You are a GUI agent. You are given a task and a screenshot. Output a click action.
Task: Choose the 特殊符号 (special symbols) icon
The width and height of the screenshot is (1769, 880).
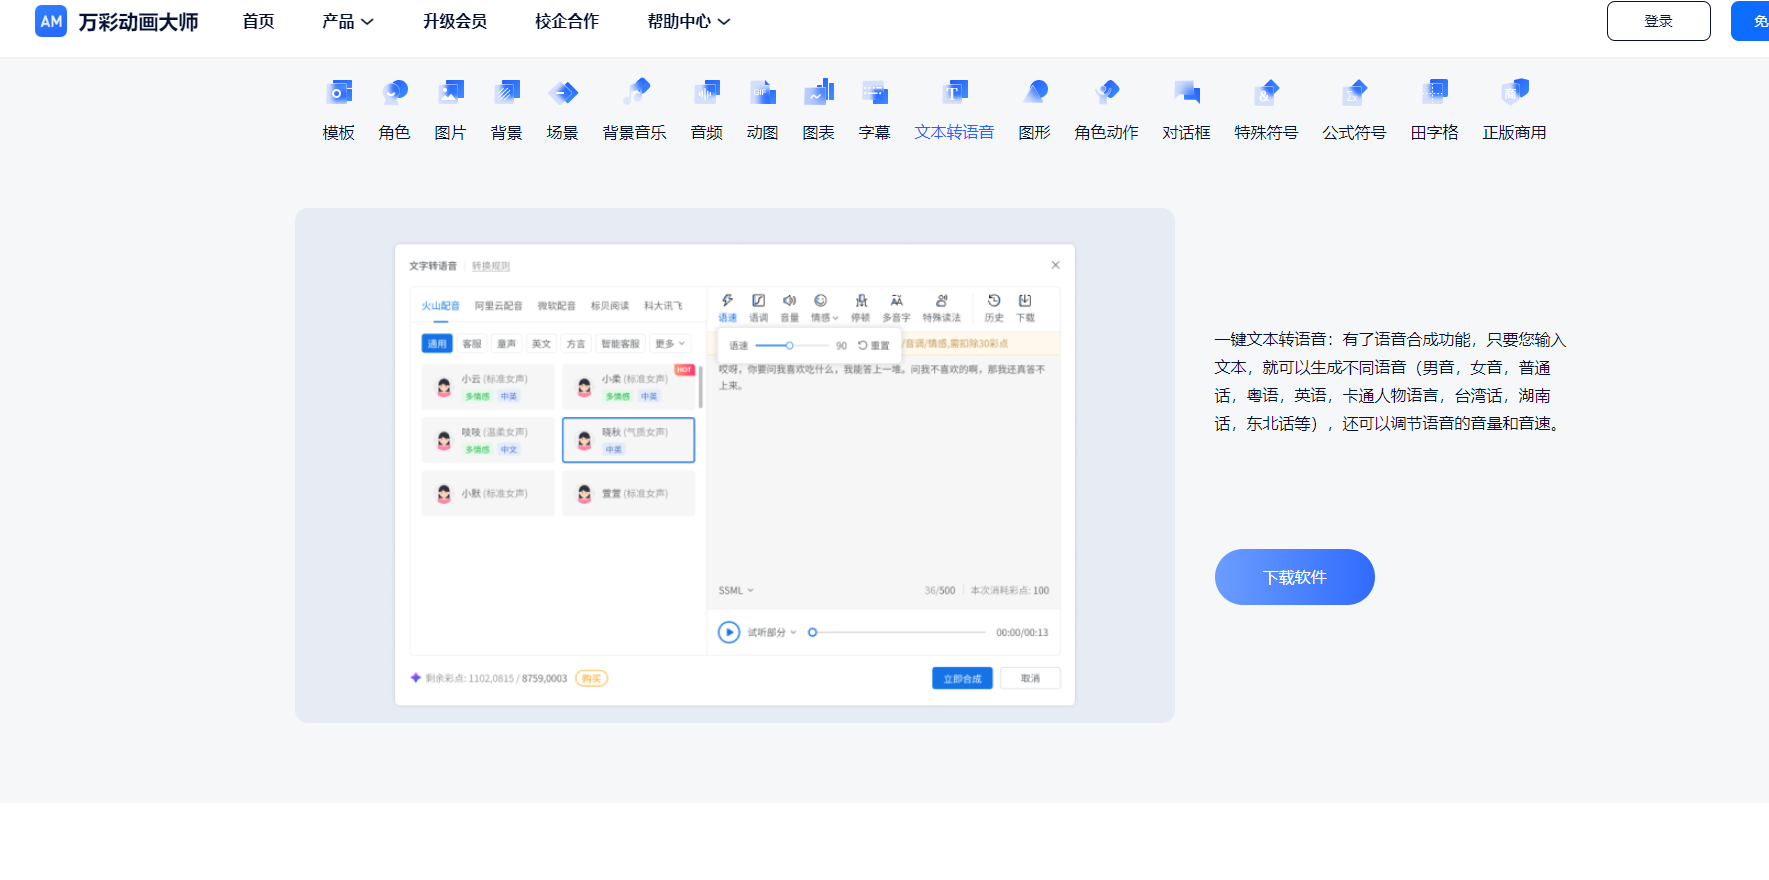(1267, 93)
